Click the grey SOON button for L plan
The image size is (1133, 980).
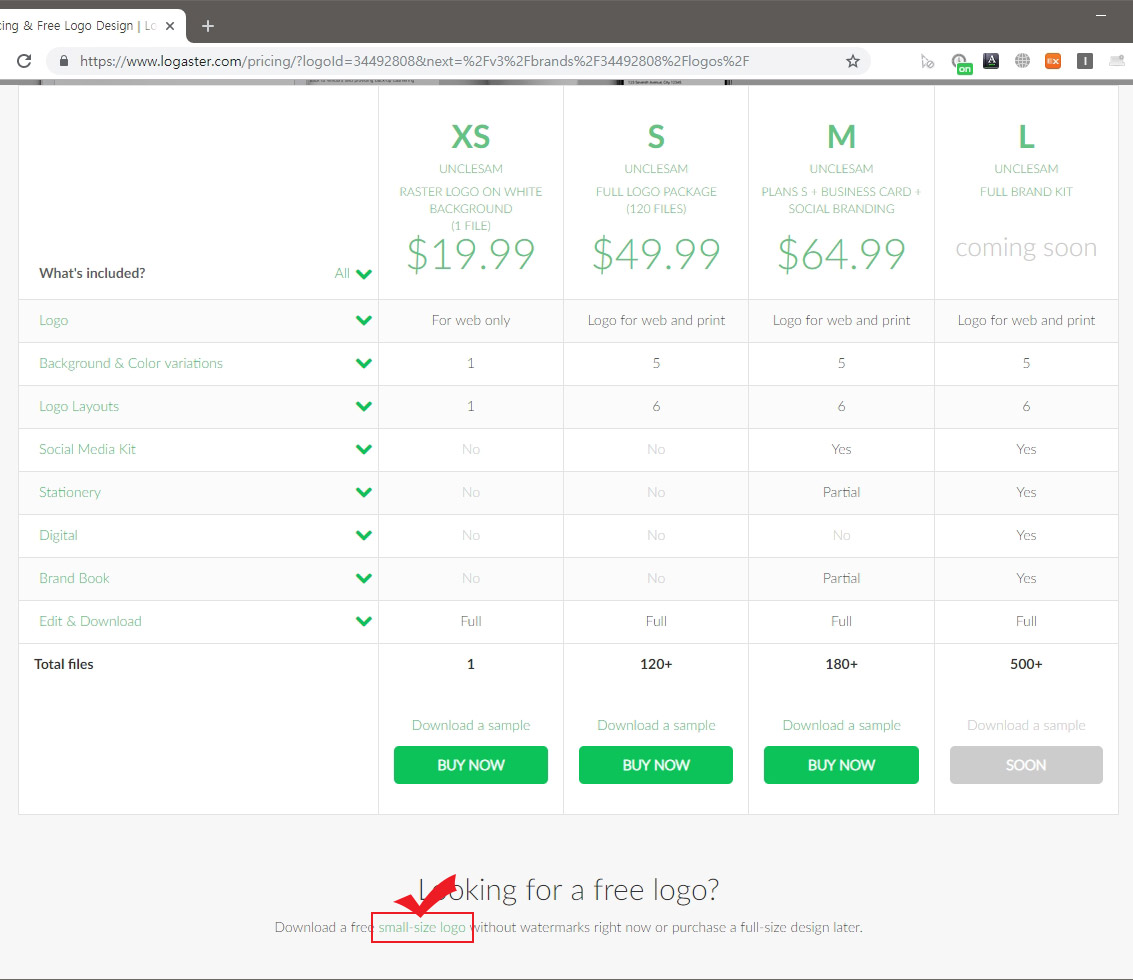pos(1026,765)
